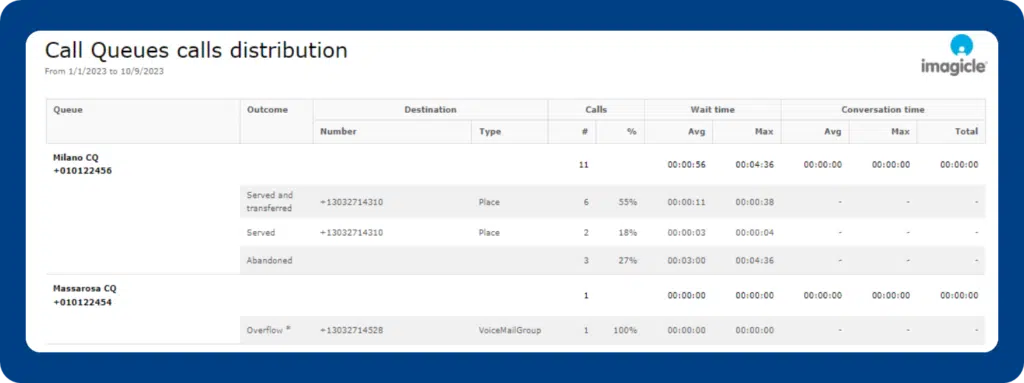Click 'Served and transferred' outcome
Screen dimensions: 1024x383
coord(270,201)
